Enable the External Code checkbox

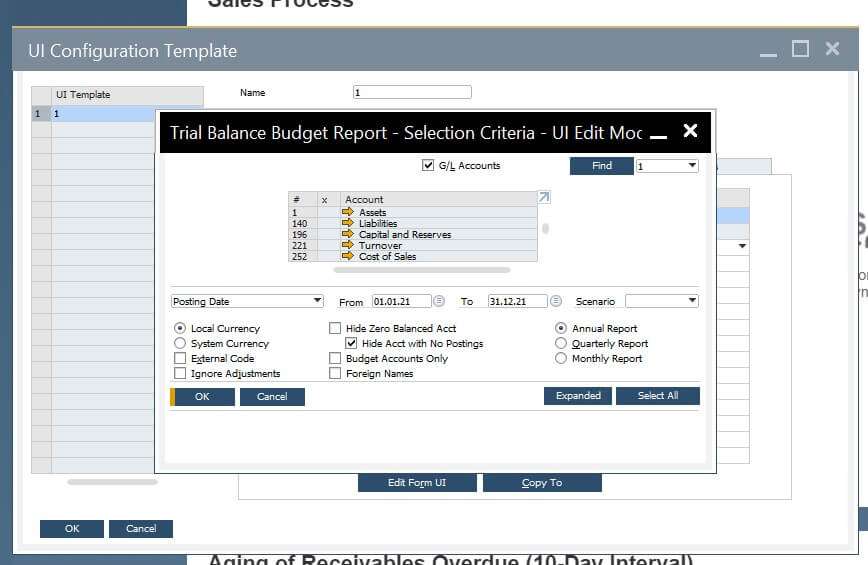click(180, 358)
